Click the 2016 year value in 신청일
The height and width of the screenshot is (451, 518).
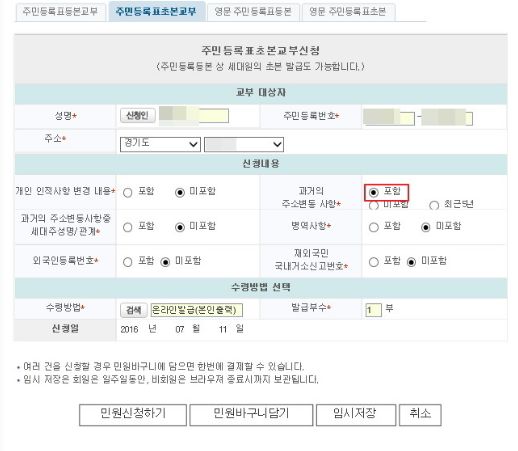coord(129,329)
